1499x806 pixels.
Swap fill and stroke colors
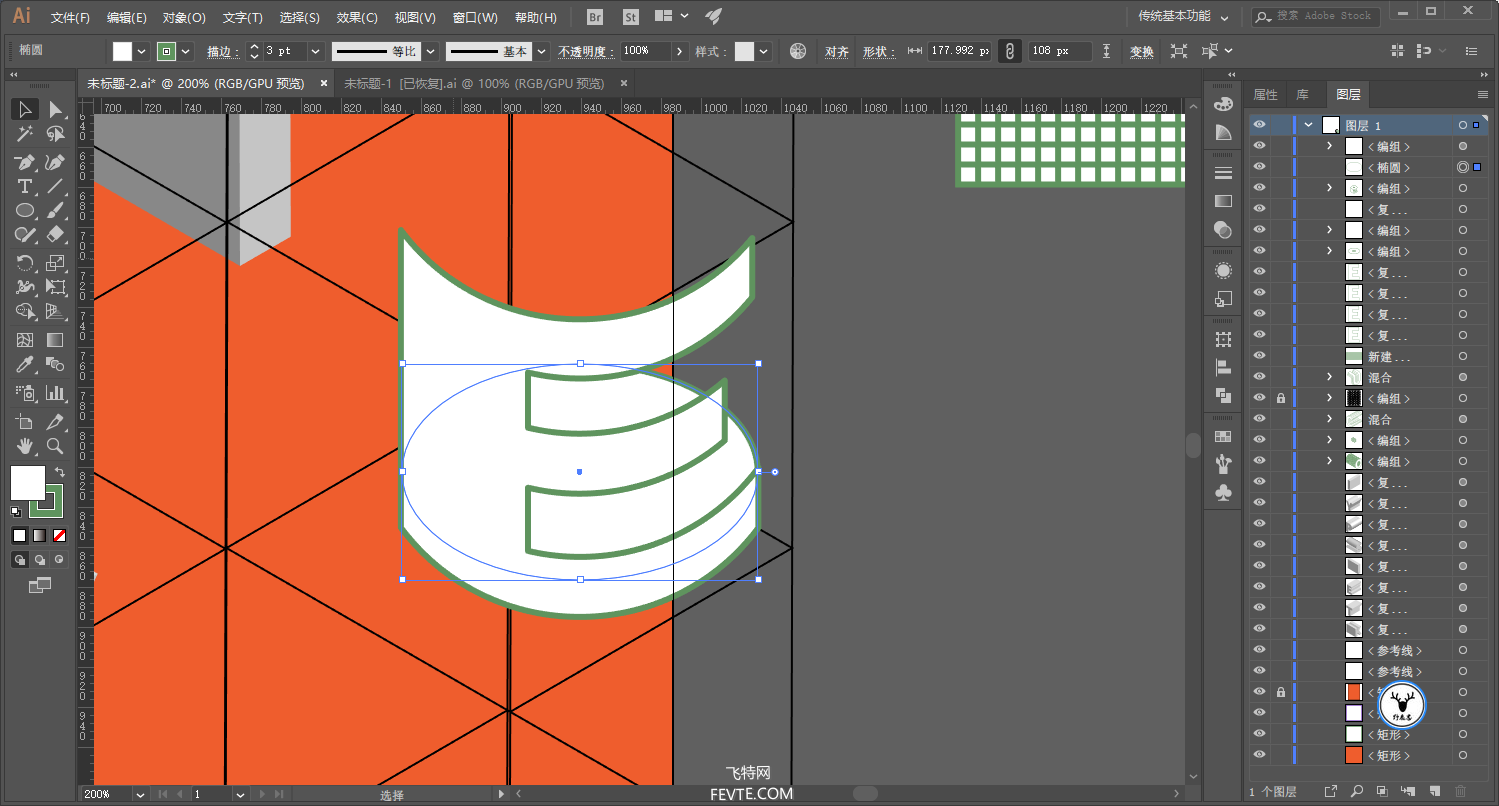pyautogui.click(x=59, y=472)
